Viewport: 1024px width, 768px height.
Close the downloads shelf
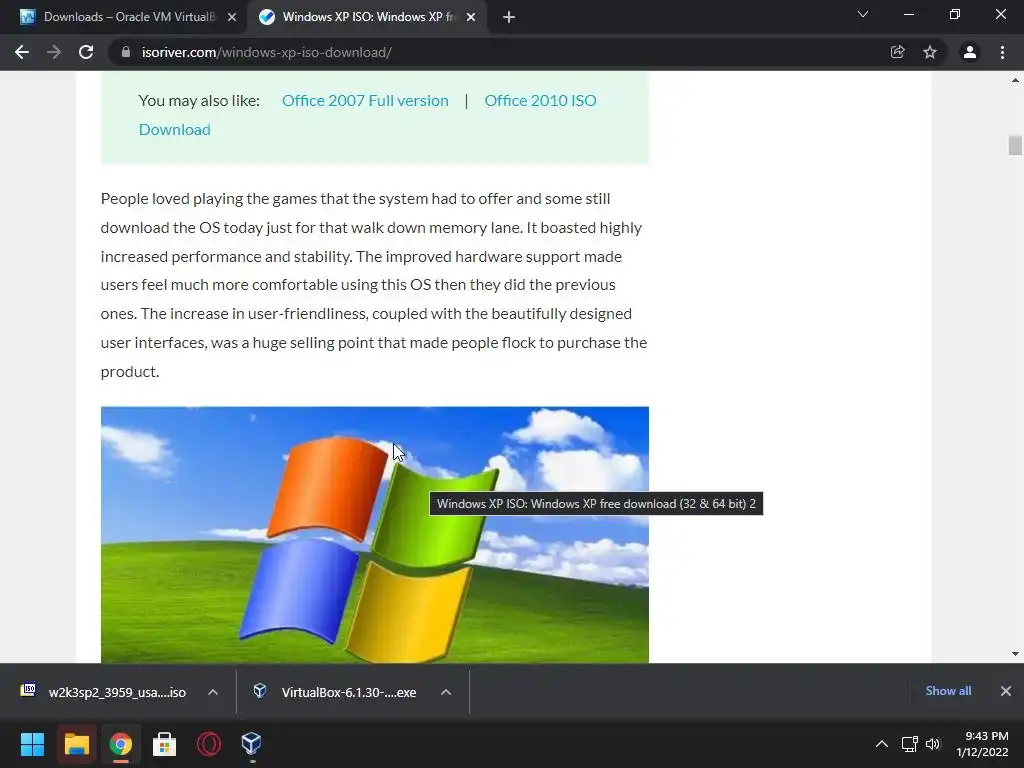[1006, 691]
